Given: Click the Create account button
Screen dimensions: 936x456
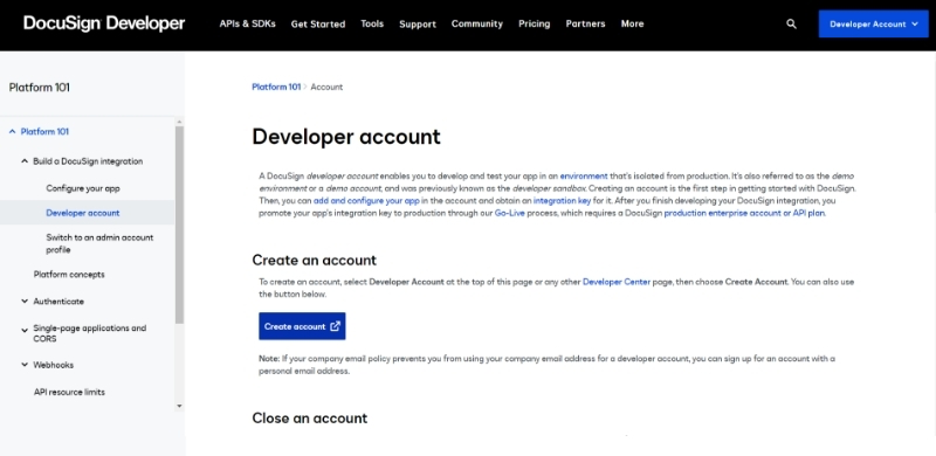Looking at the screenshot, I should click(x=302, y=326).
